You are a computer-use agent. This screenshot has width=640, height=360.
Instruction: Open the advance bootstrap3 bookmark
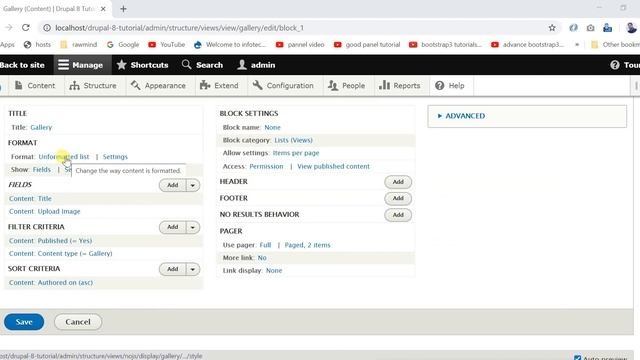click(527, 44)
